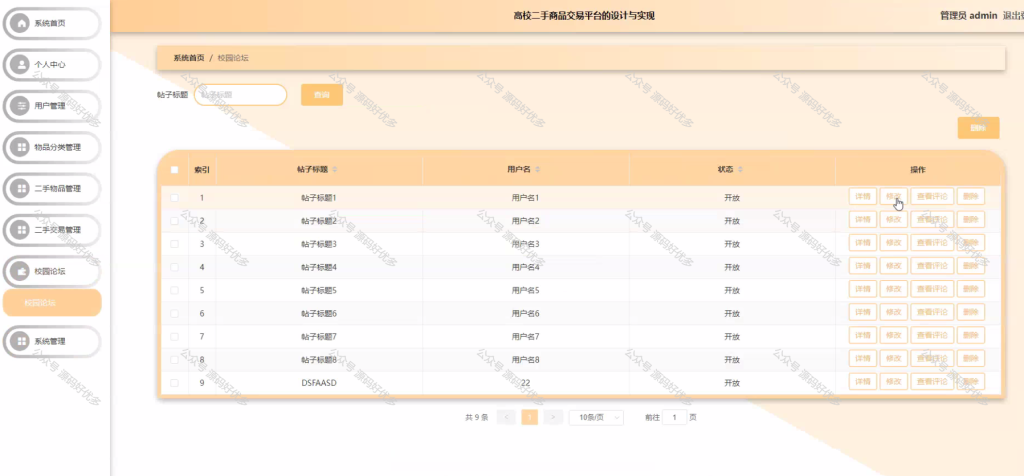
Task: Expand 物品分类管理 sidebar menu
Action: click(52, 147)
